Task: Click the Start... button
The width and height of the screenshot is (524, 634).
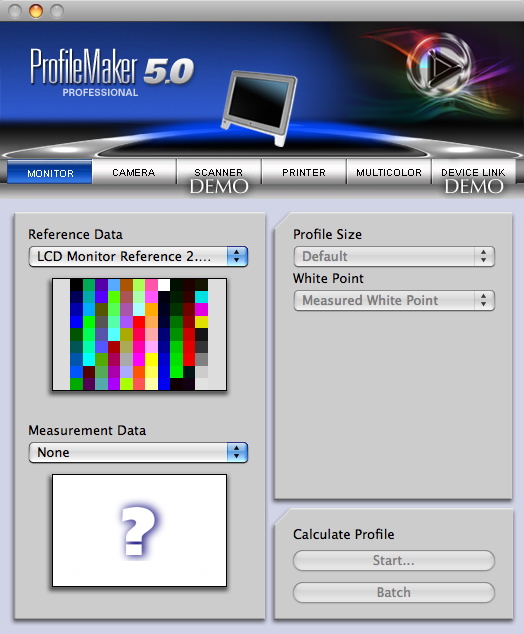Action: [x=394, y=560]
